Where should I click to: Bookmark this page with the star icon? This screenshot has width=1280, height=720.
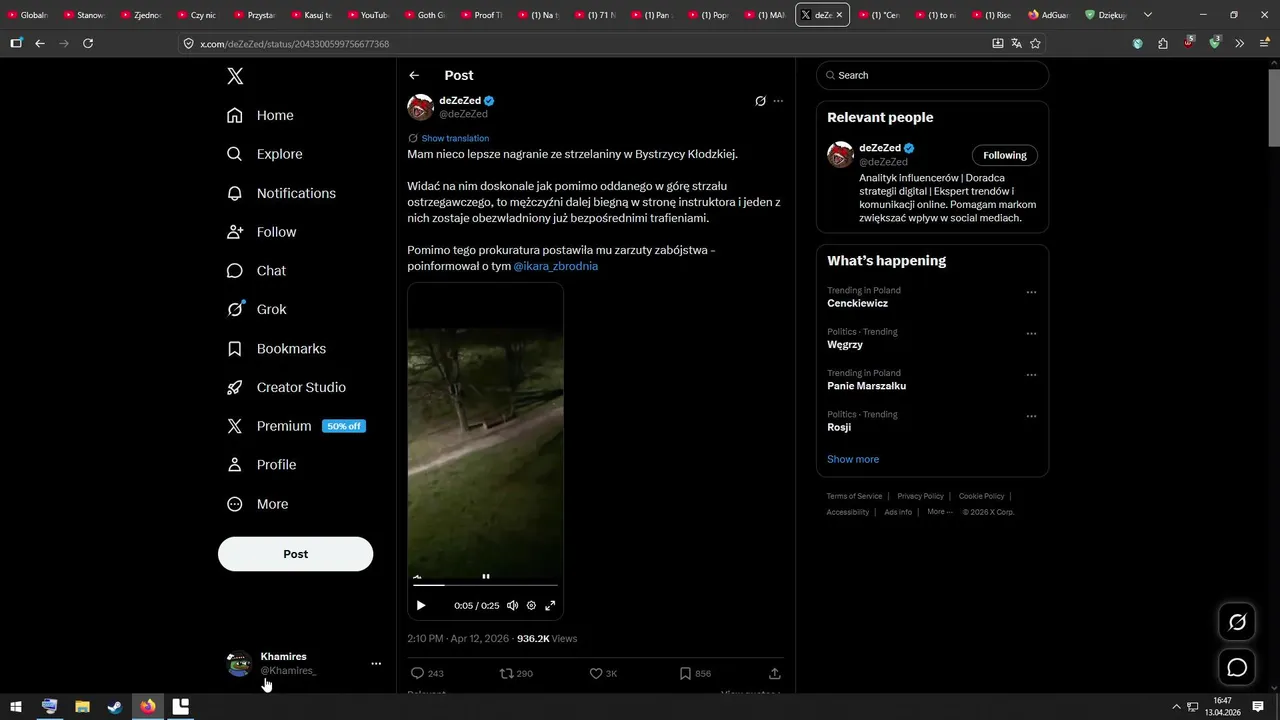1035,43
